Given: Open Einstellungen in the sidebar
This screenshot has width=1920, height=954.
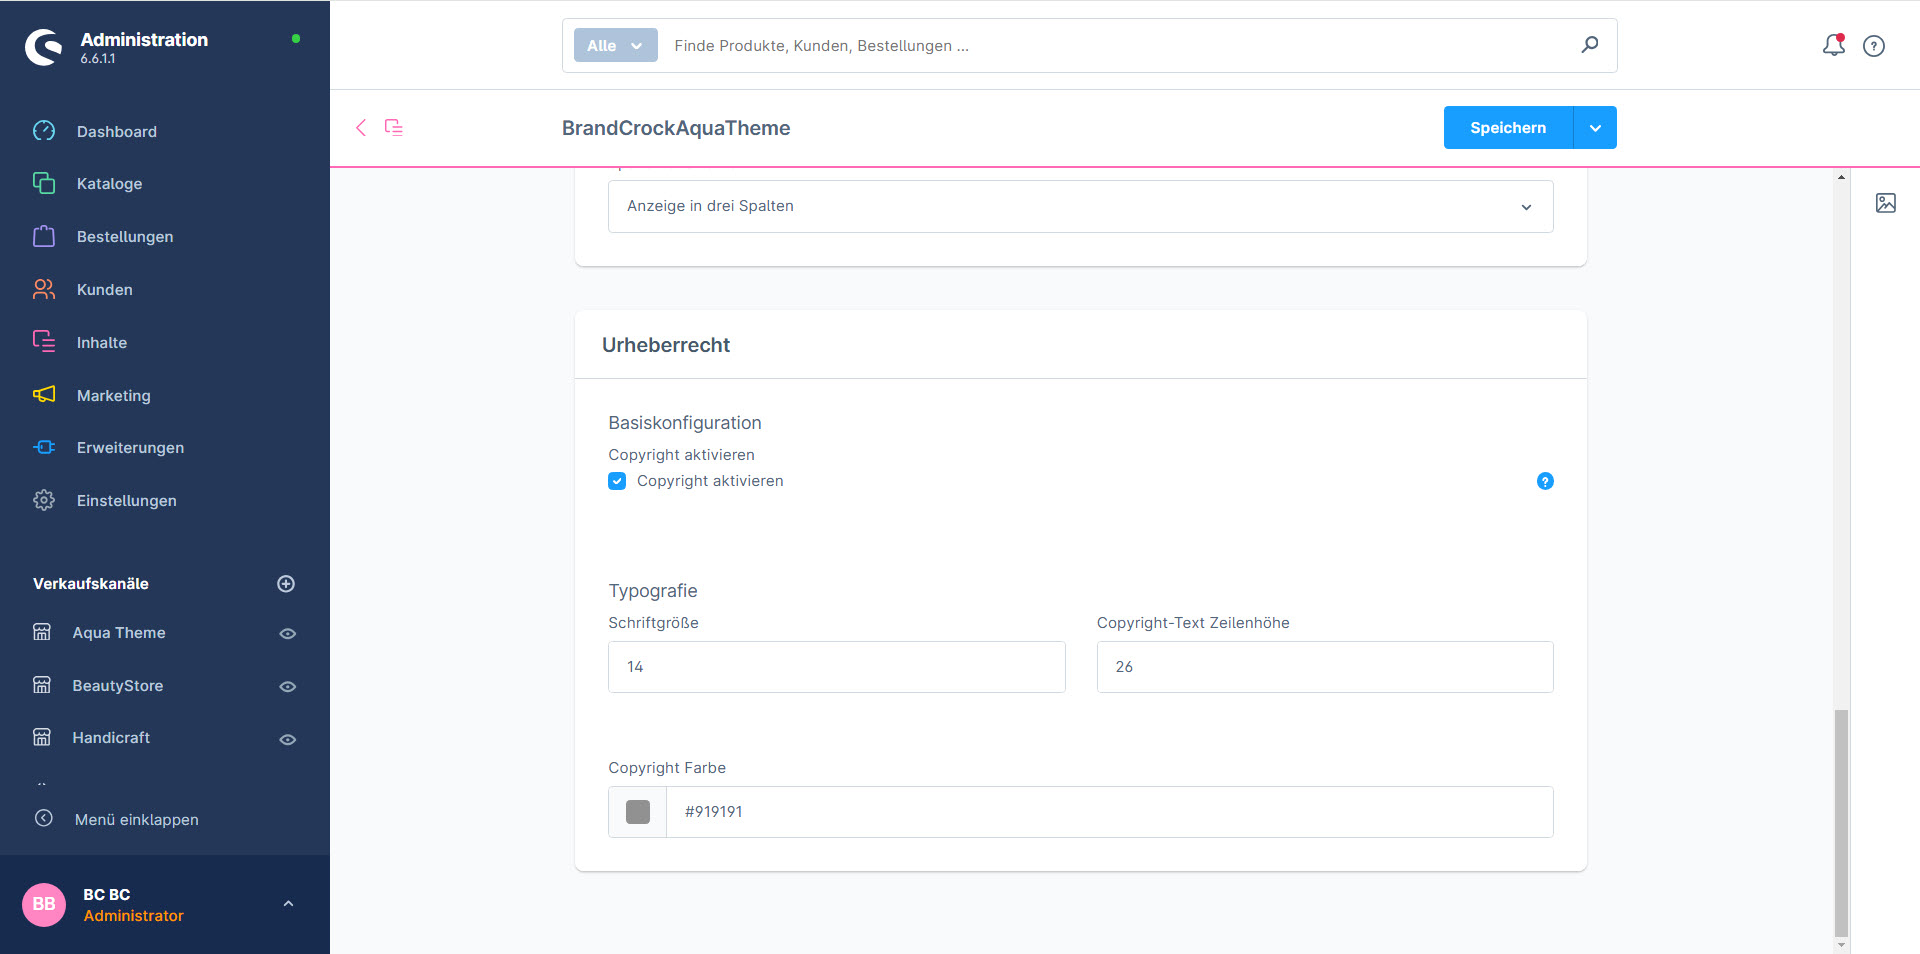Looking at the screenshot, I should point(126,501).
